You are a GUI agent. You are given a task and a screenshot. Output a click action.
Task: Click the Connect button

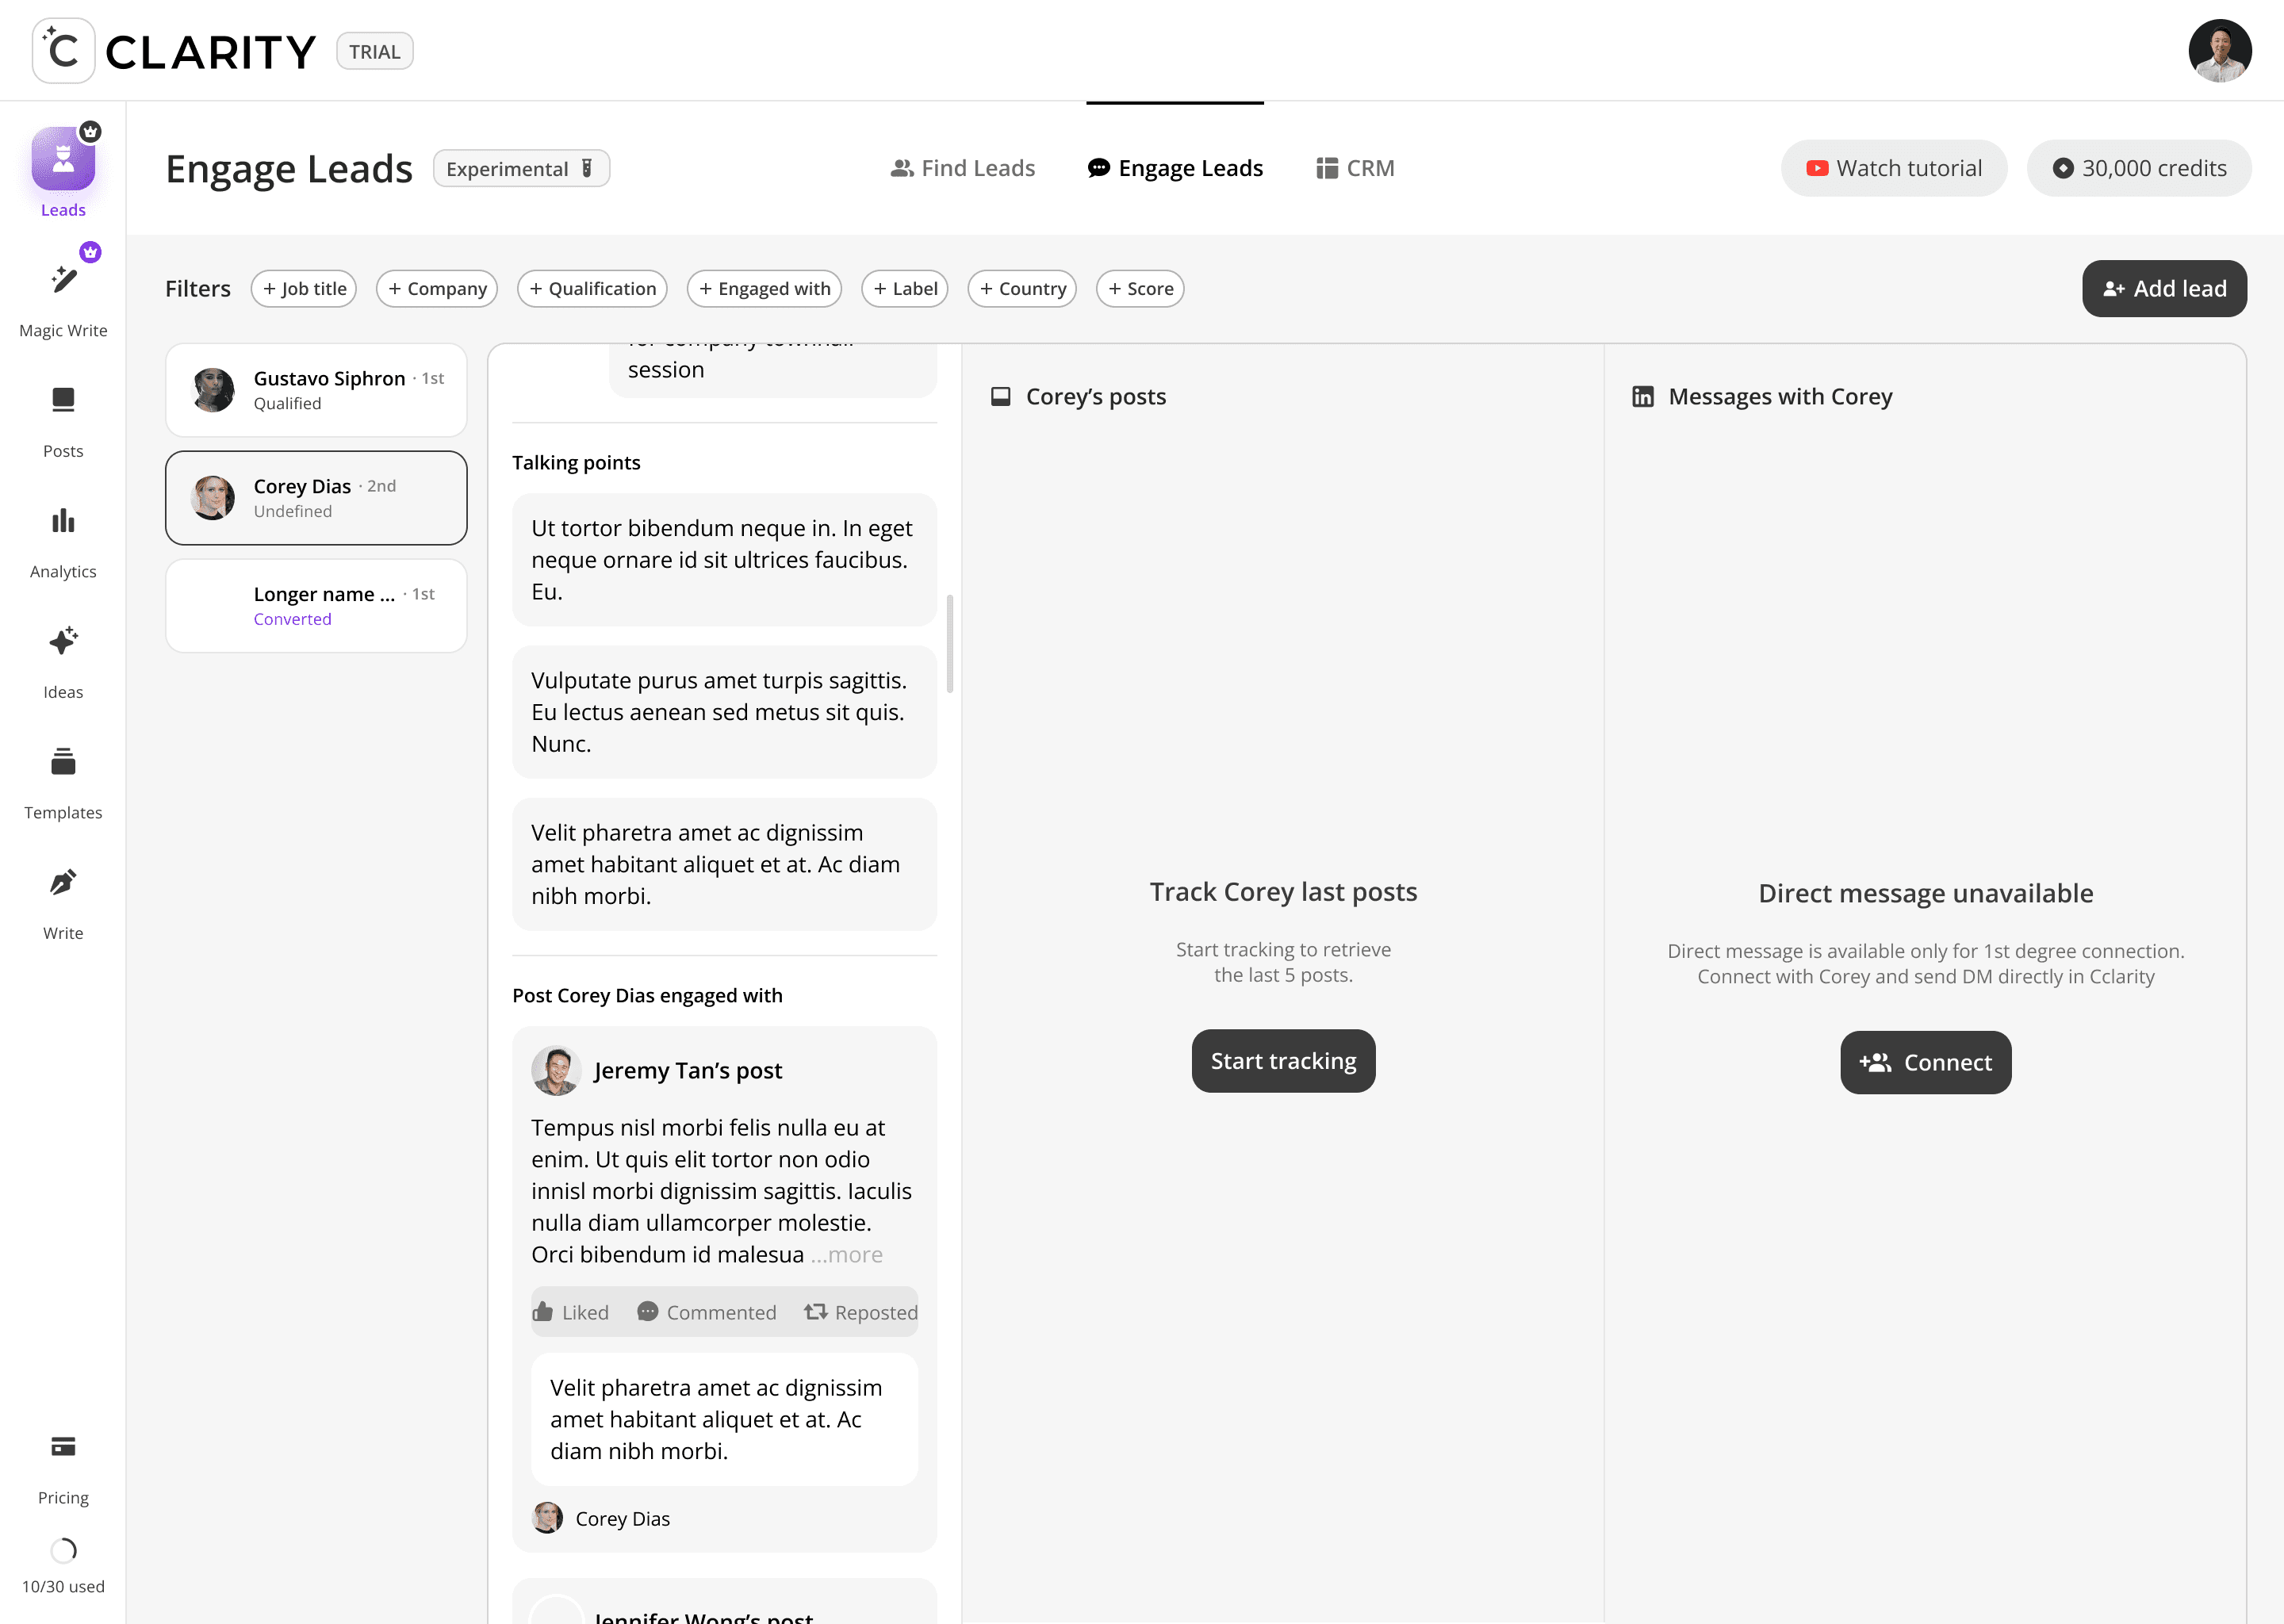pos(1925,1063)
